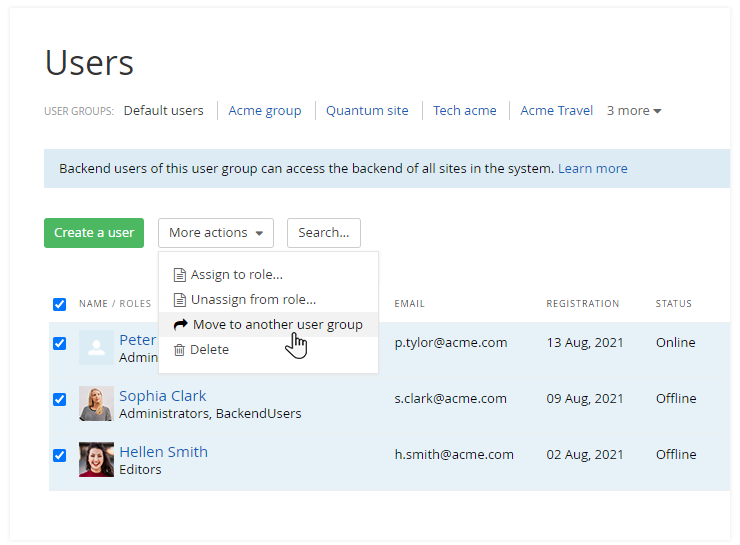Click the Move to another group arrow icon
This screenshot has width=740, height=545.
coord(180,325)
